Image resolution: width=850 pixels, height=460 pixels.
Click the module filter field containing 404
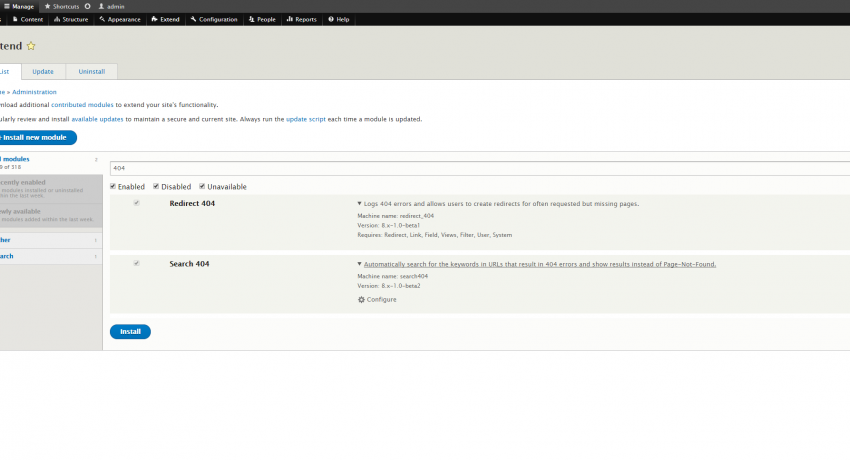point(480,168)
